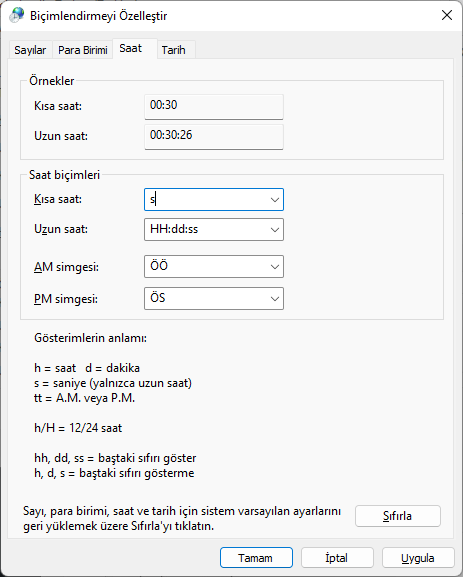
Task: Click the Saat biçimleri group heading
Action: pyautogui.click(x=64, y=175)
